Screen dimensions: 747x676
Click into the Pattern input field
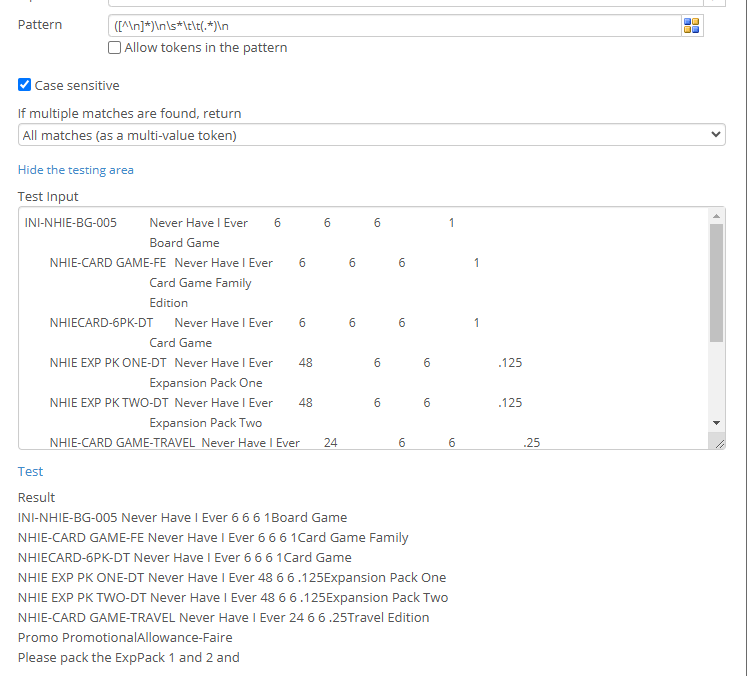click(395, 26)
